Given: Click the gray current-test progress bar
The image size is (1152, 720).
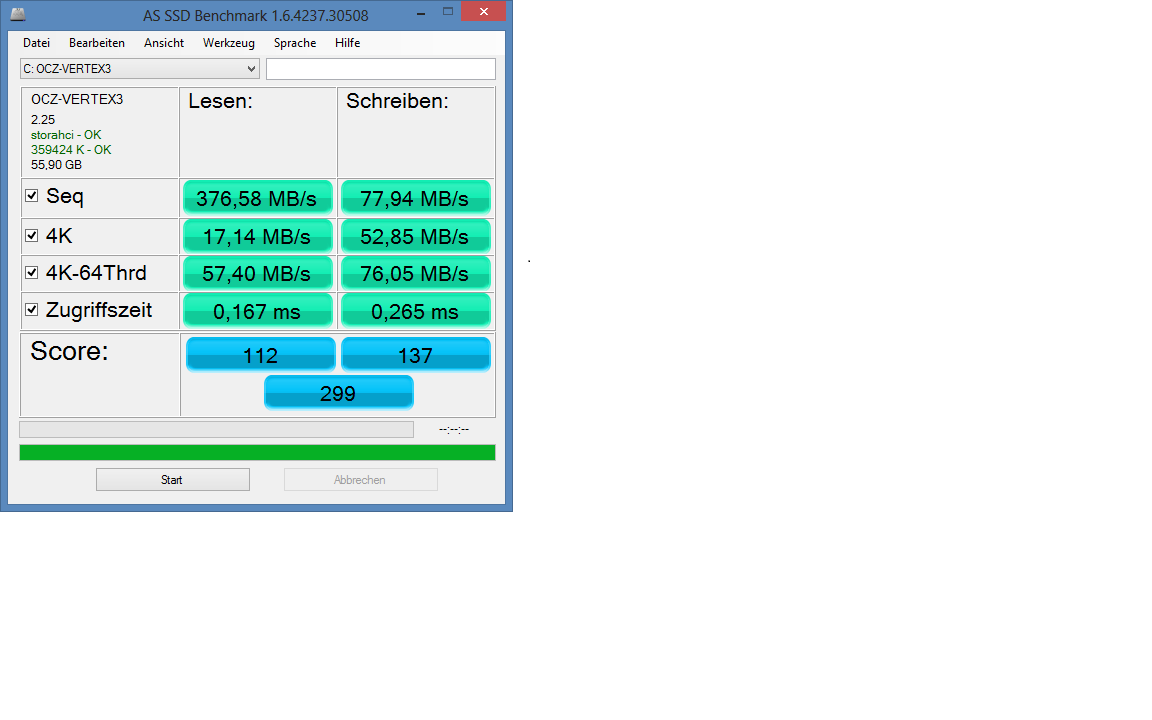Looking at the screenshot, I should pos(217,430).
